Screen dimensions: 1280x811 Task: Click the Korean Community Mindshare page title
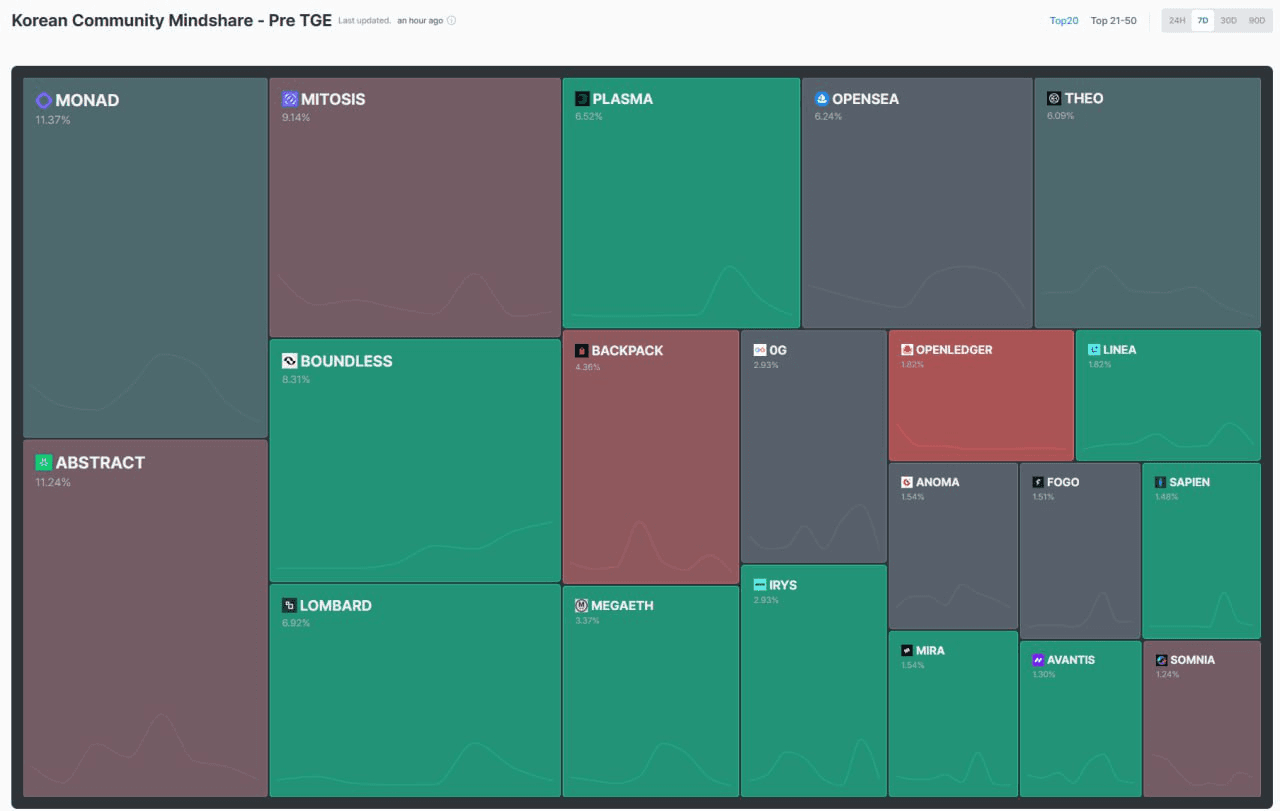coord(171,20)
